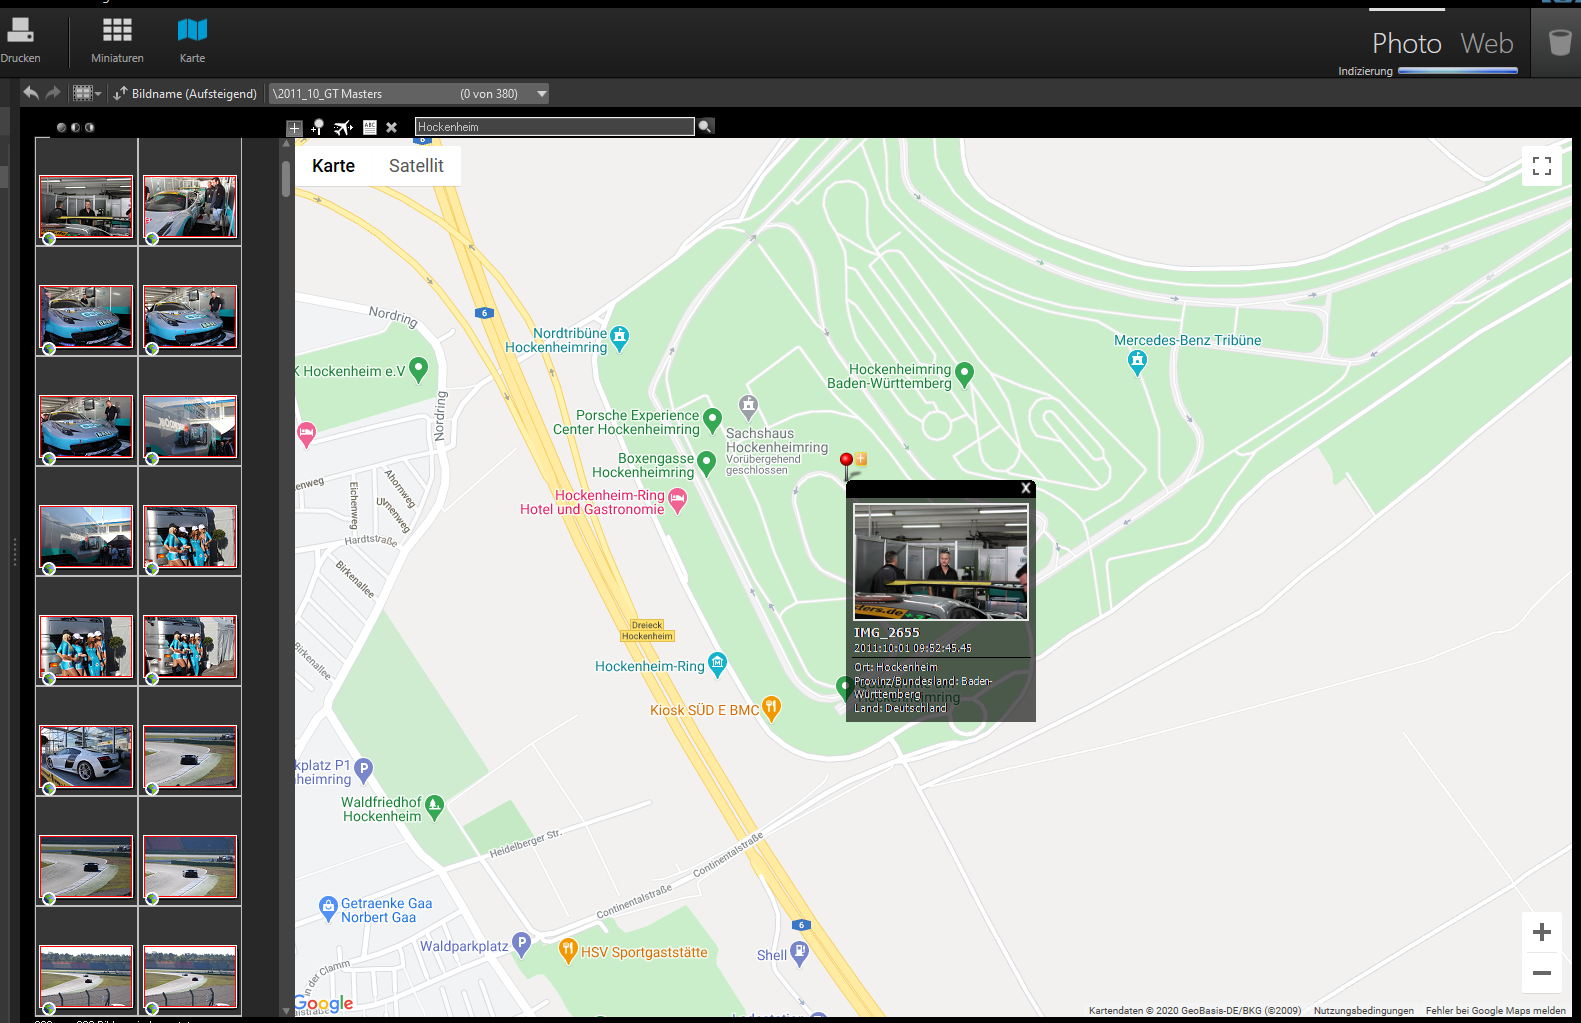Click the HSV Sportgaststätte map label
The width and height of the screenshot is (1581, 1023).
[644, 952]
